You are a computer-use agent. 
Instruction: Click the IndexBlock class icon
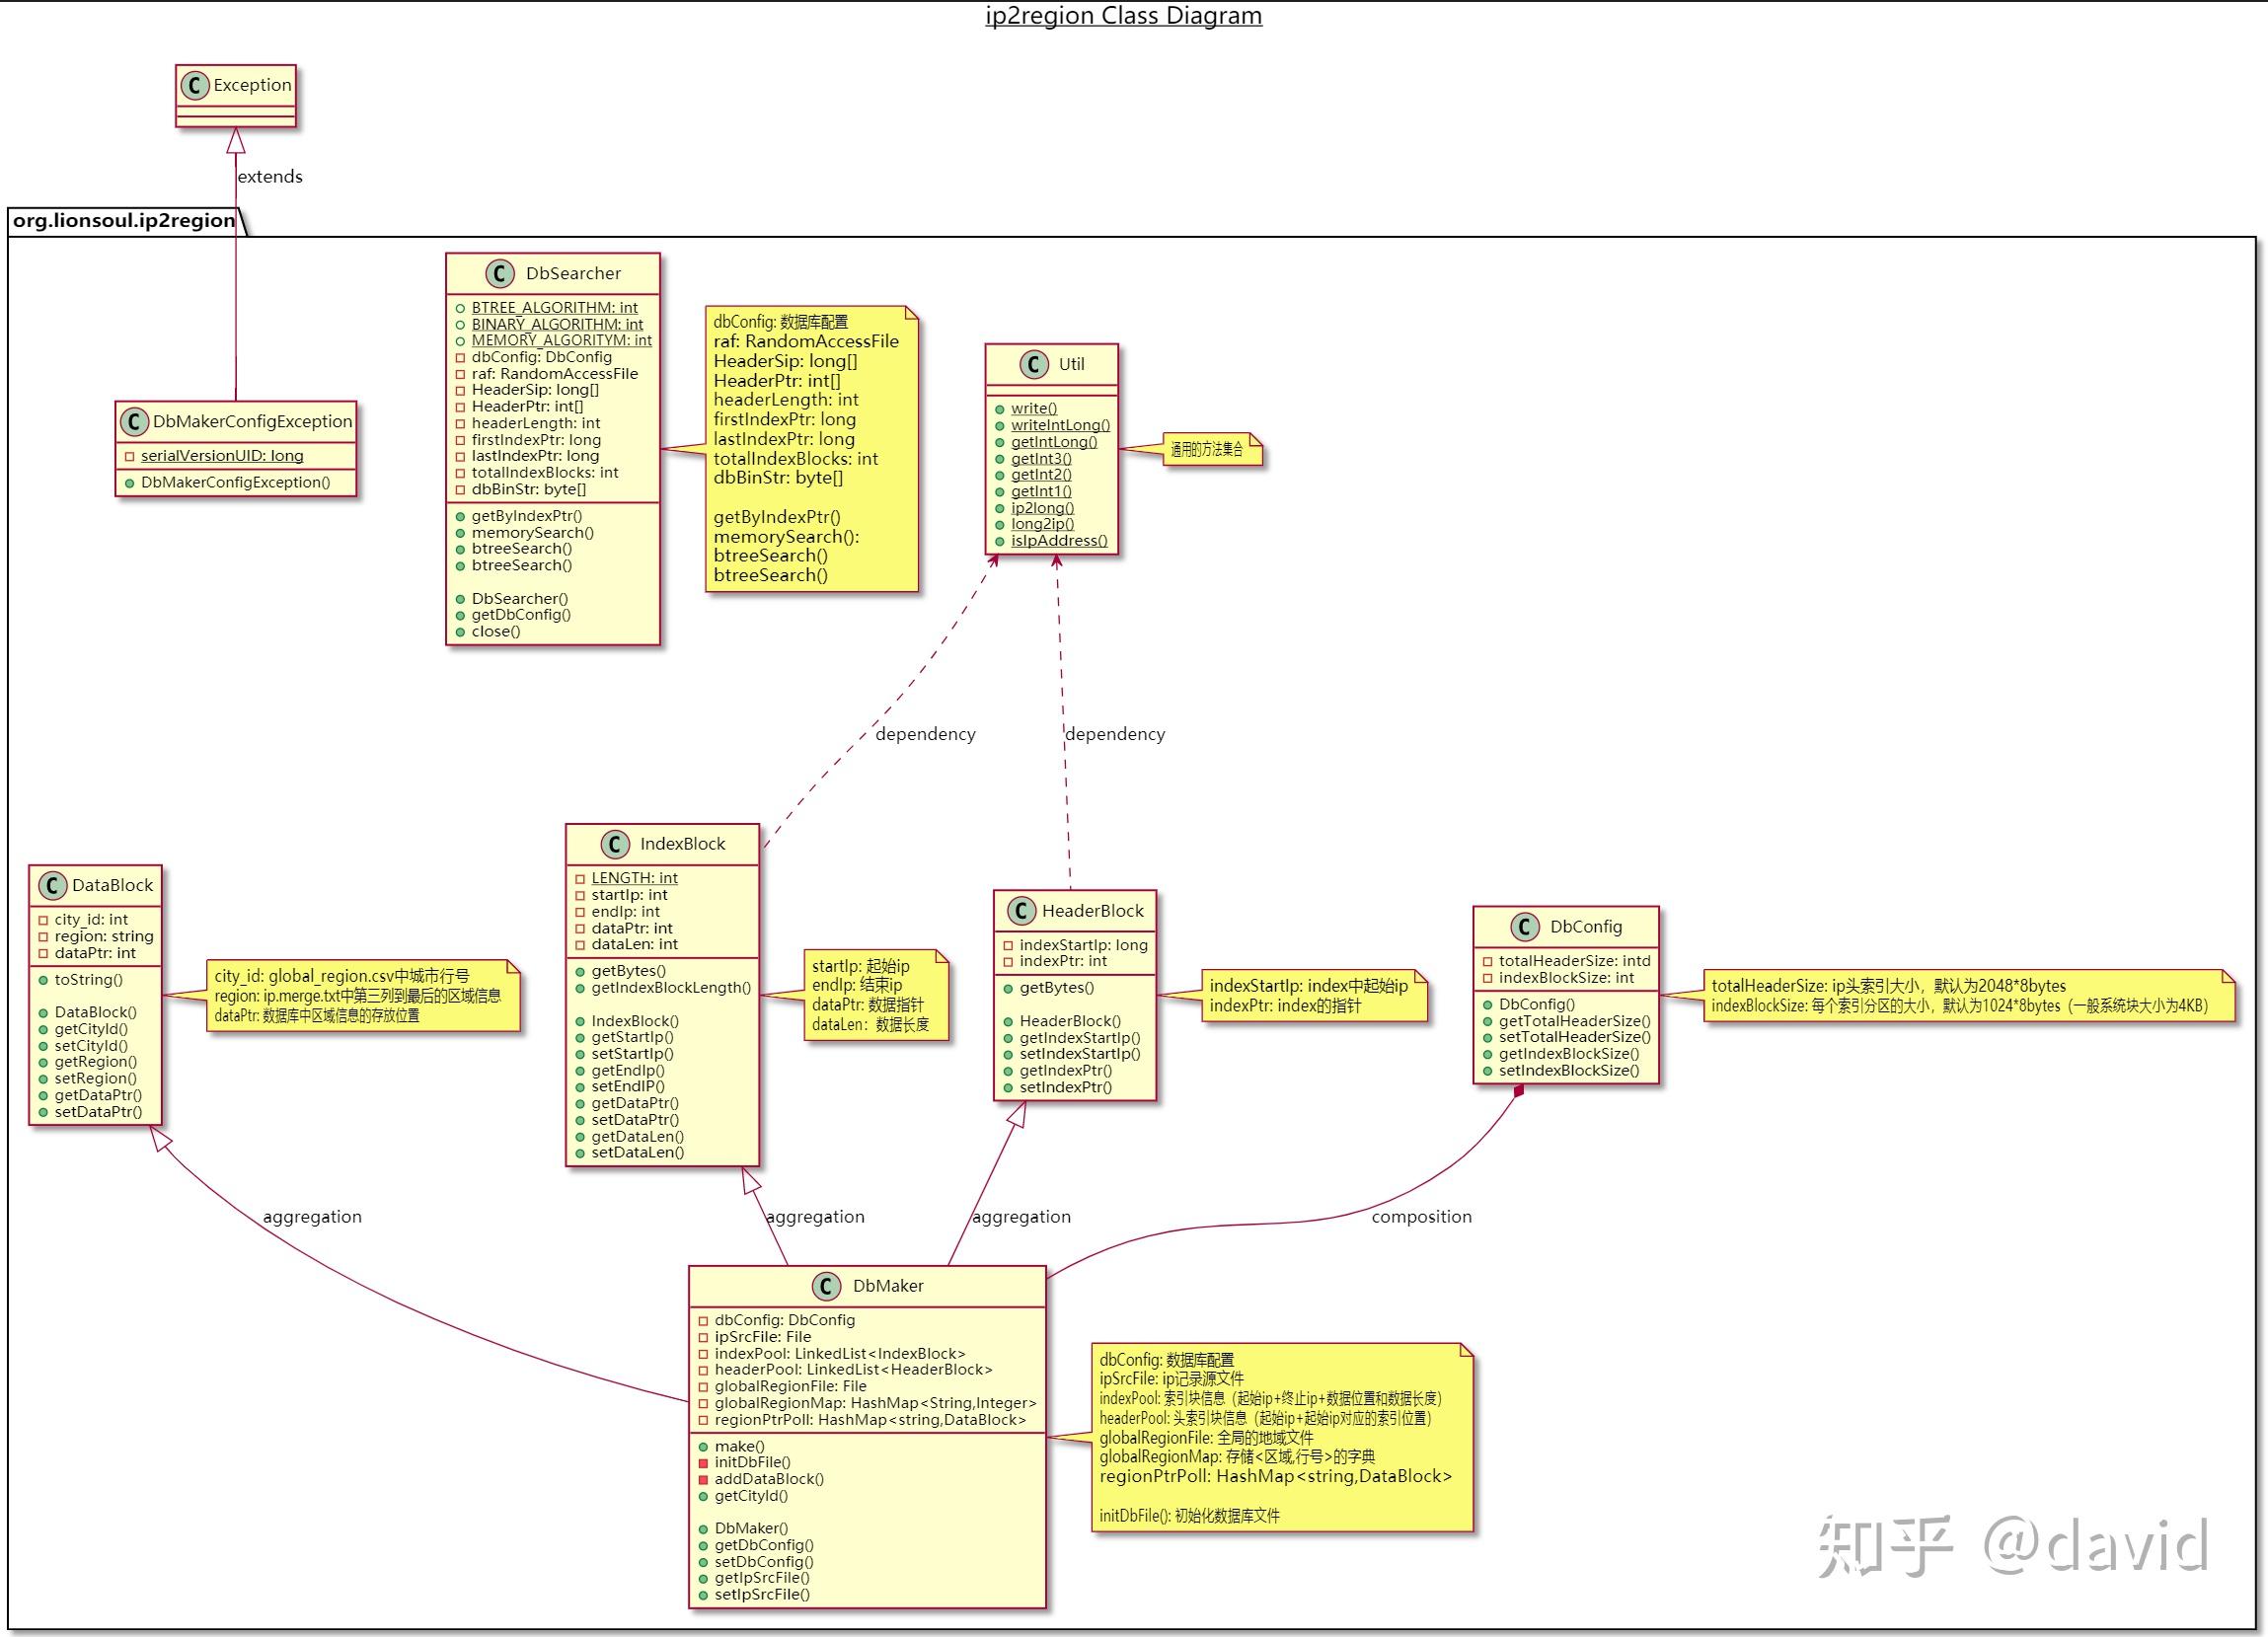(615, 844)
